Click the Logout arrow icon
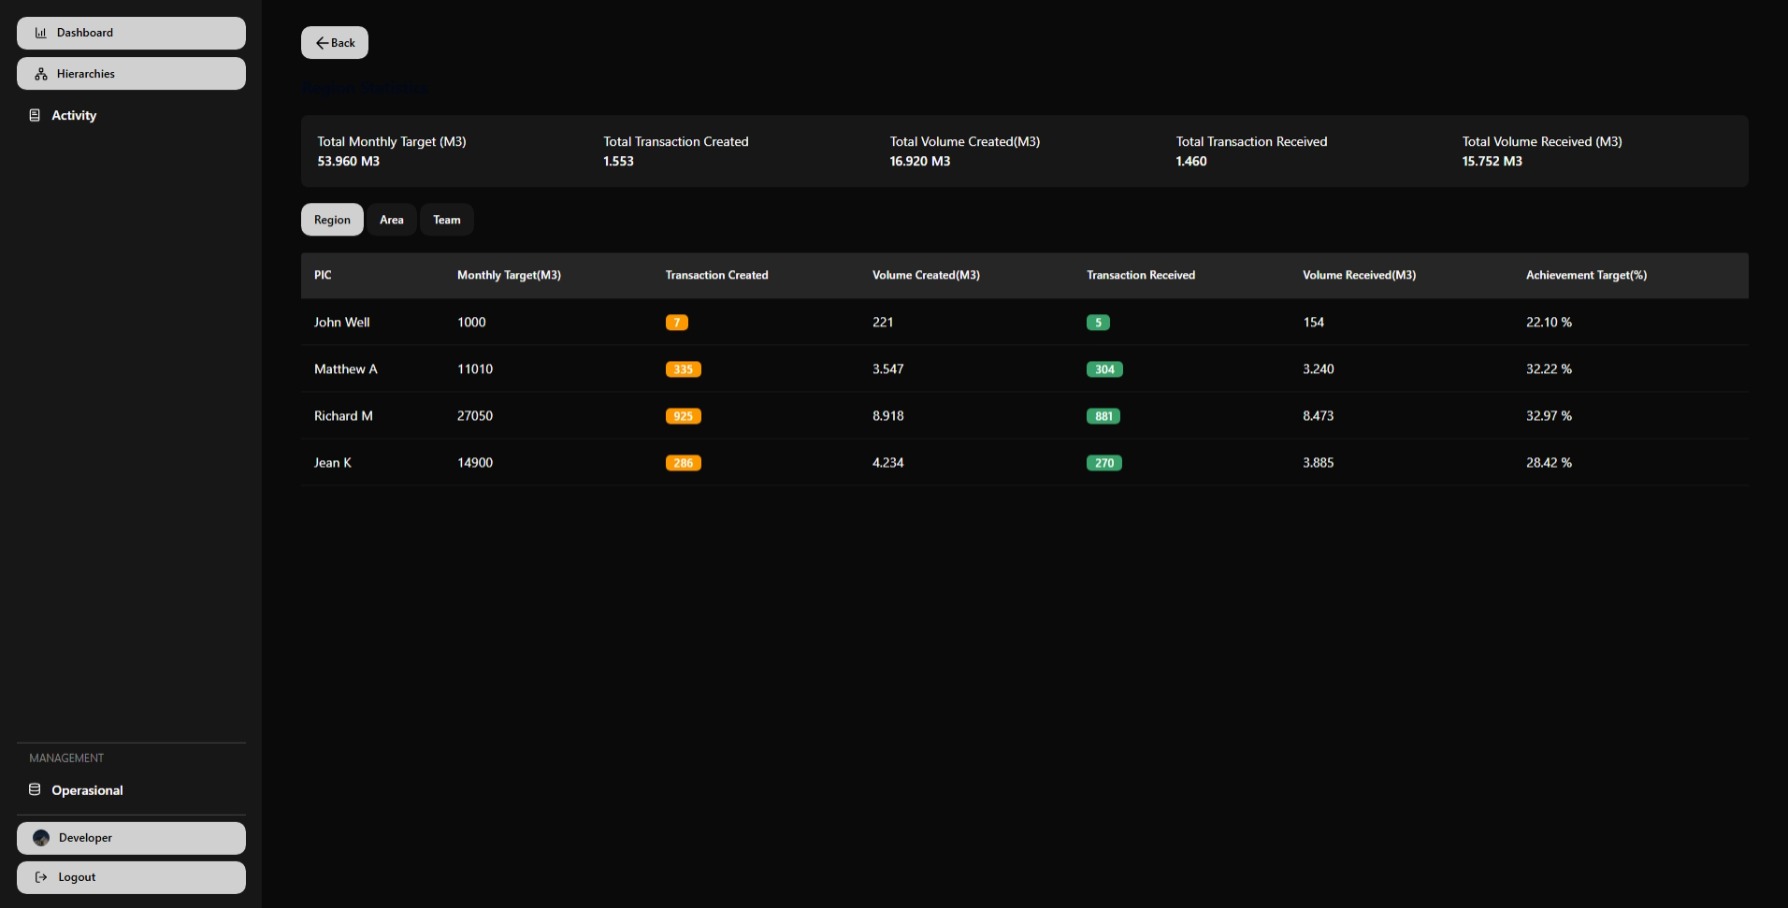This screenshot has width=1788, height=908. [x=41, y=877]
